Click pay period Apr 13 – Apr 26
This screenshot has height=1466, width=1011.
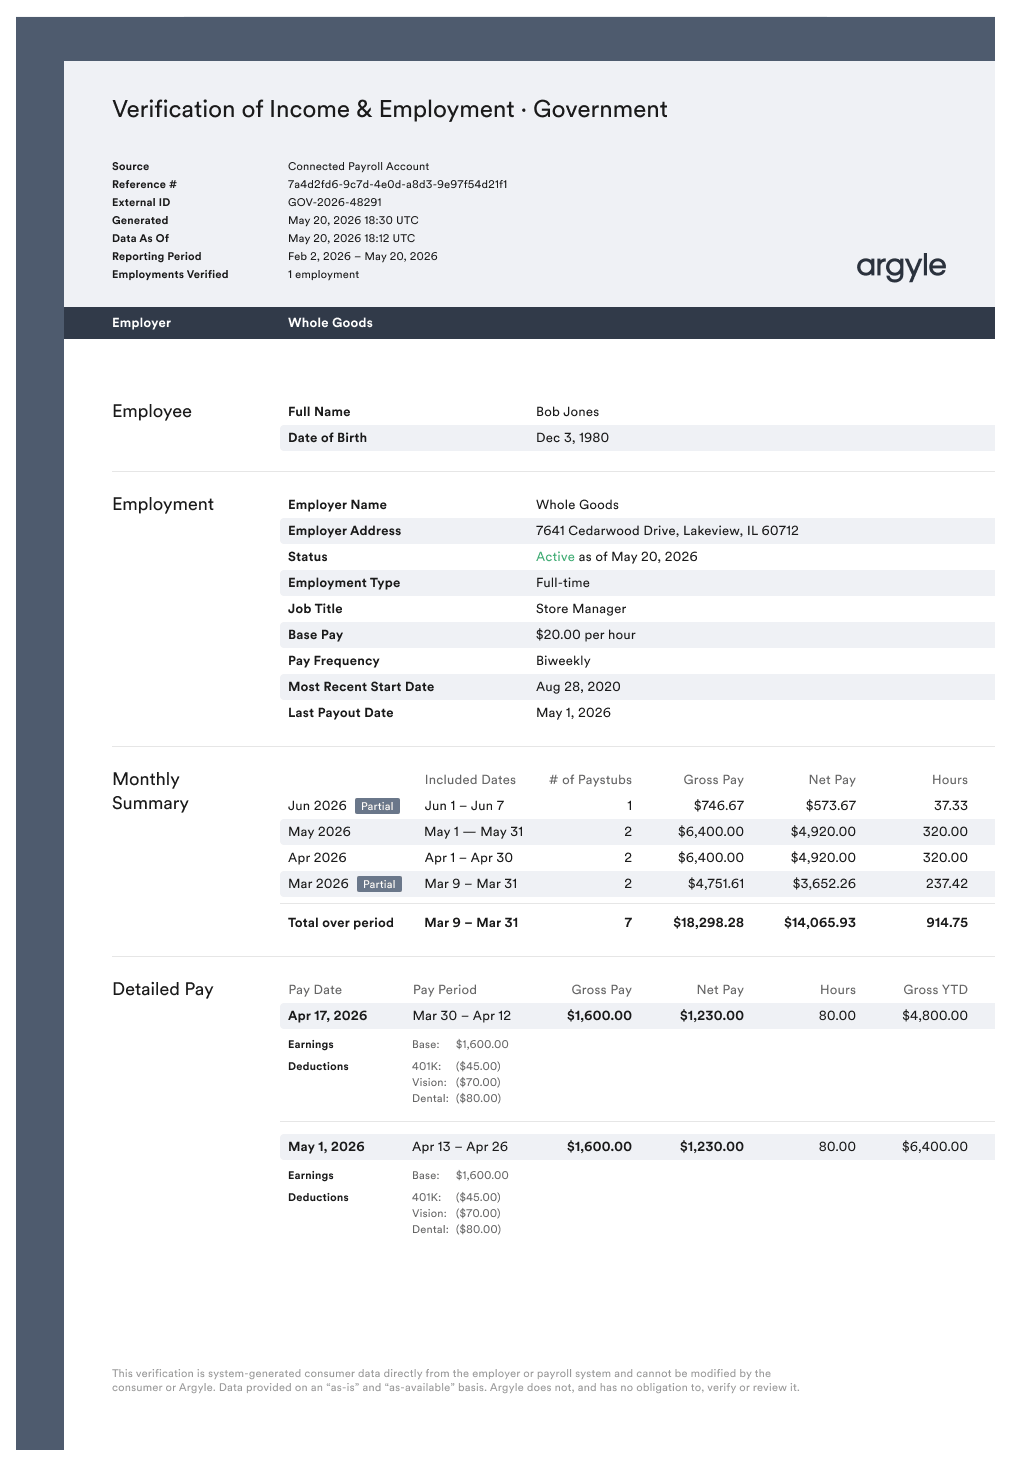click(460, 1147)
